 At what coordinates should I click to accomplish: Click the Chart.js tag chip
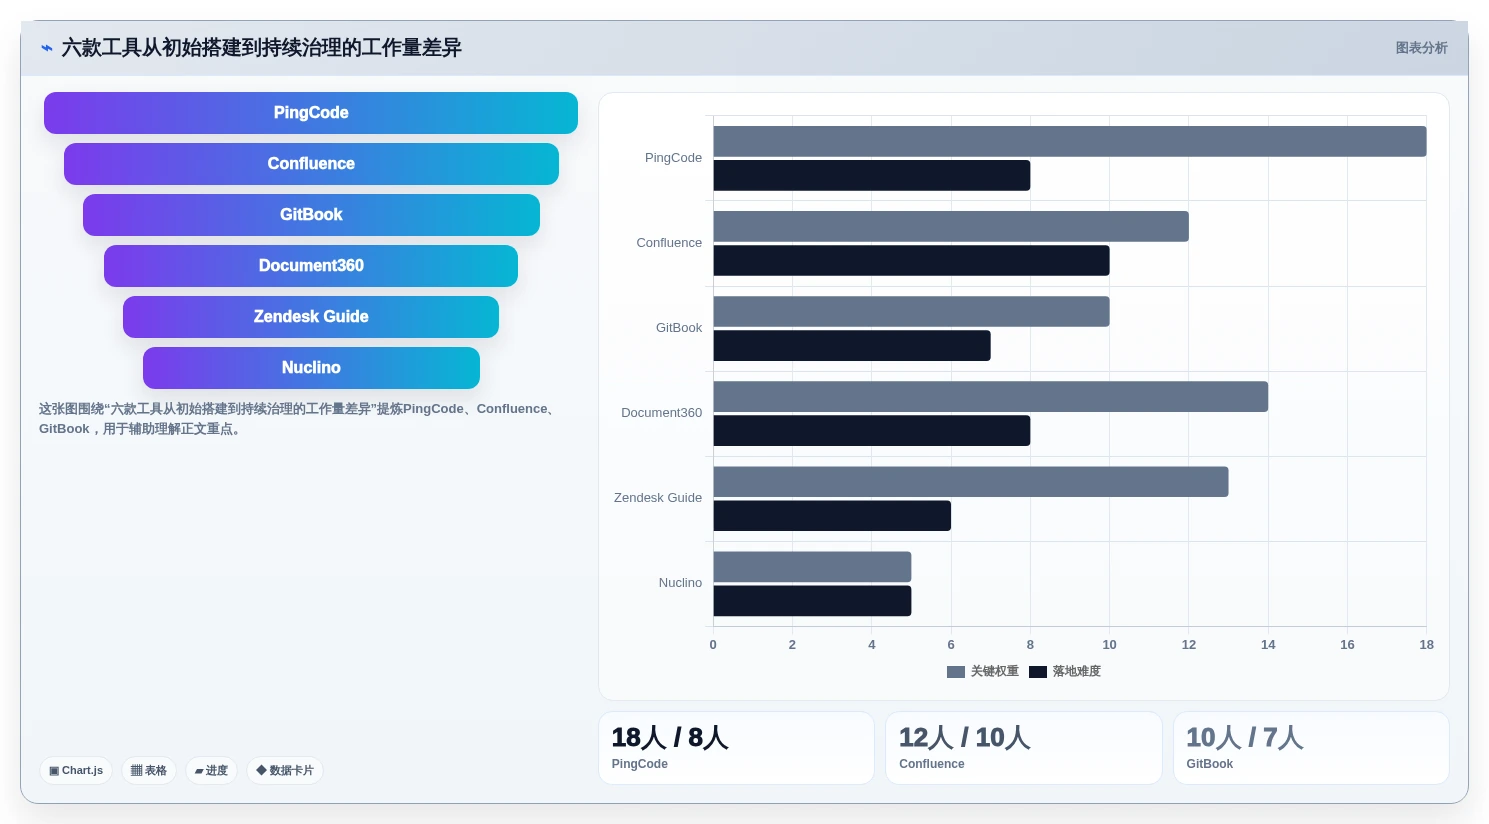click(x=76, y=771)
